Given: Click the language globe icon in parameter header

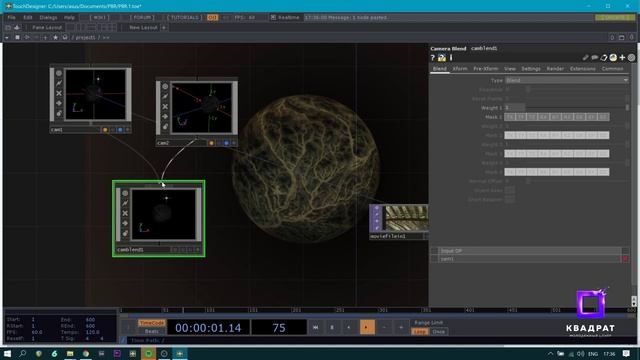Looking at the screenshot, I should [613, 58].
